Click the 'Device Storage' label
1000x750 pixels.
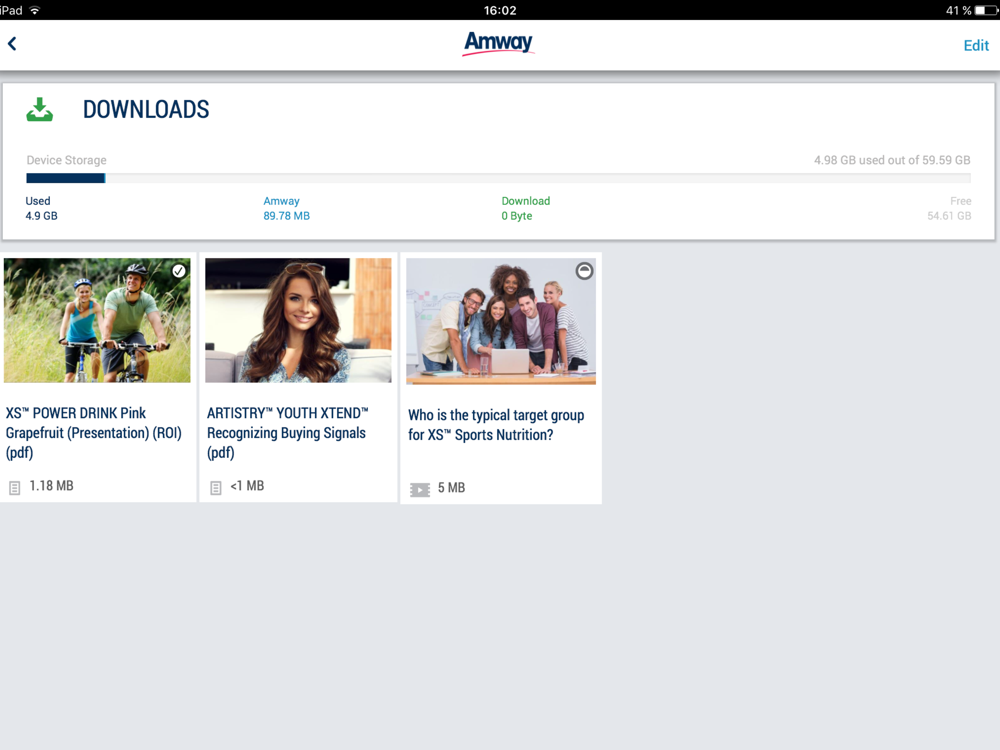coord(66,160)
